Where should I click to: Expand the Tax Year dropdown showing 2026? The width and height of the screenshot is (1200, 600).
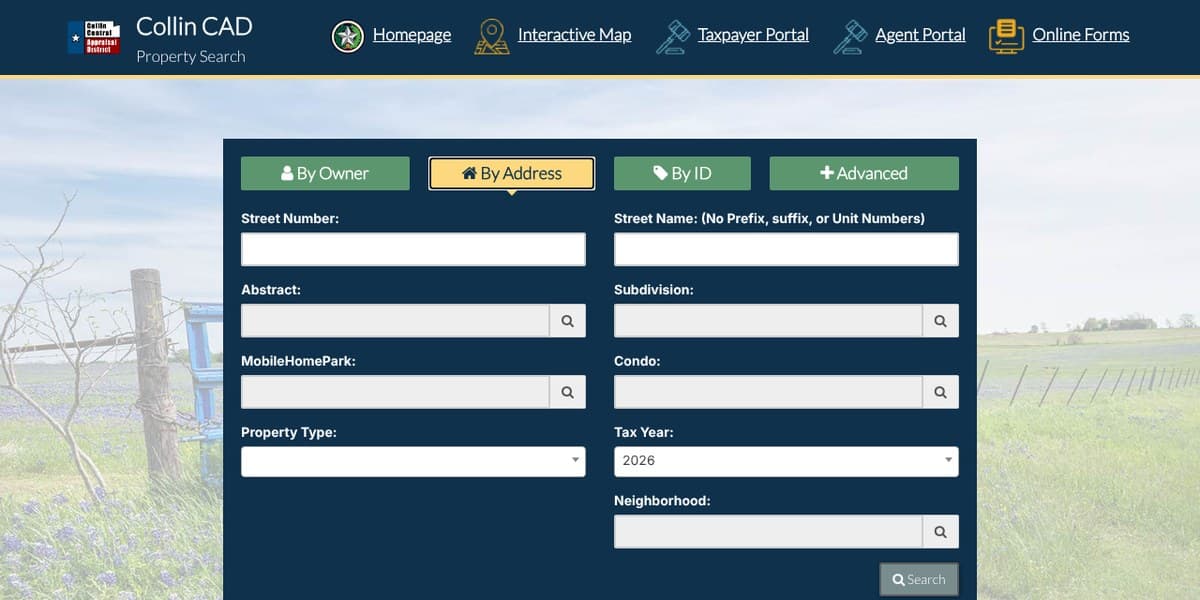point(786,461)
